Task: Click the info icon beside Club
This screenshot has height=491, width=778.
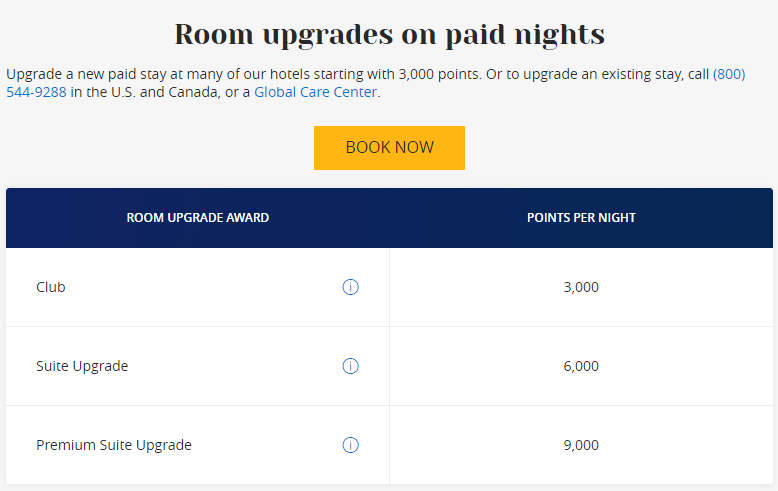Action: click(350, 287)
